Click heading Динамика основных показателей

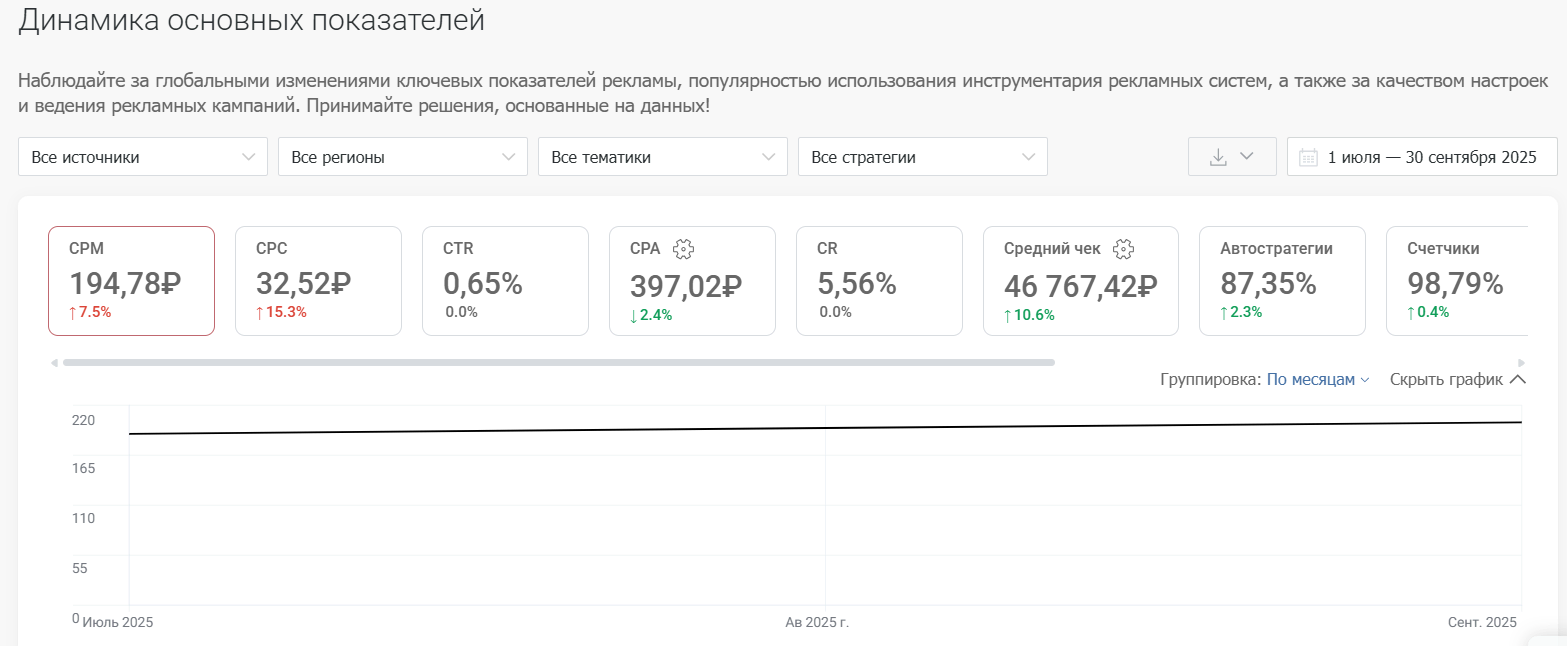click(x=251, y=20)
